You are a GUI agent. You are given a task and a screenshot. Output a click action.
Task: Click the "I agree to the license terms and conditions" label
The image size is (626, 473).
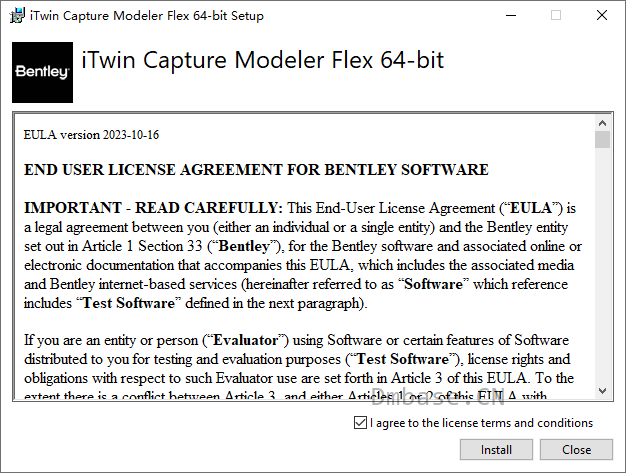pos(481,423)
